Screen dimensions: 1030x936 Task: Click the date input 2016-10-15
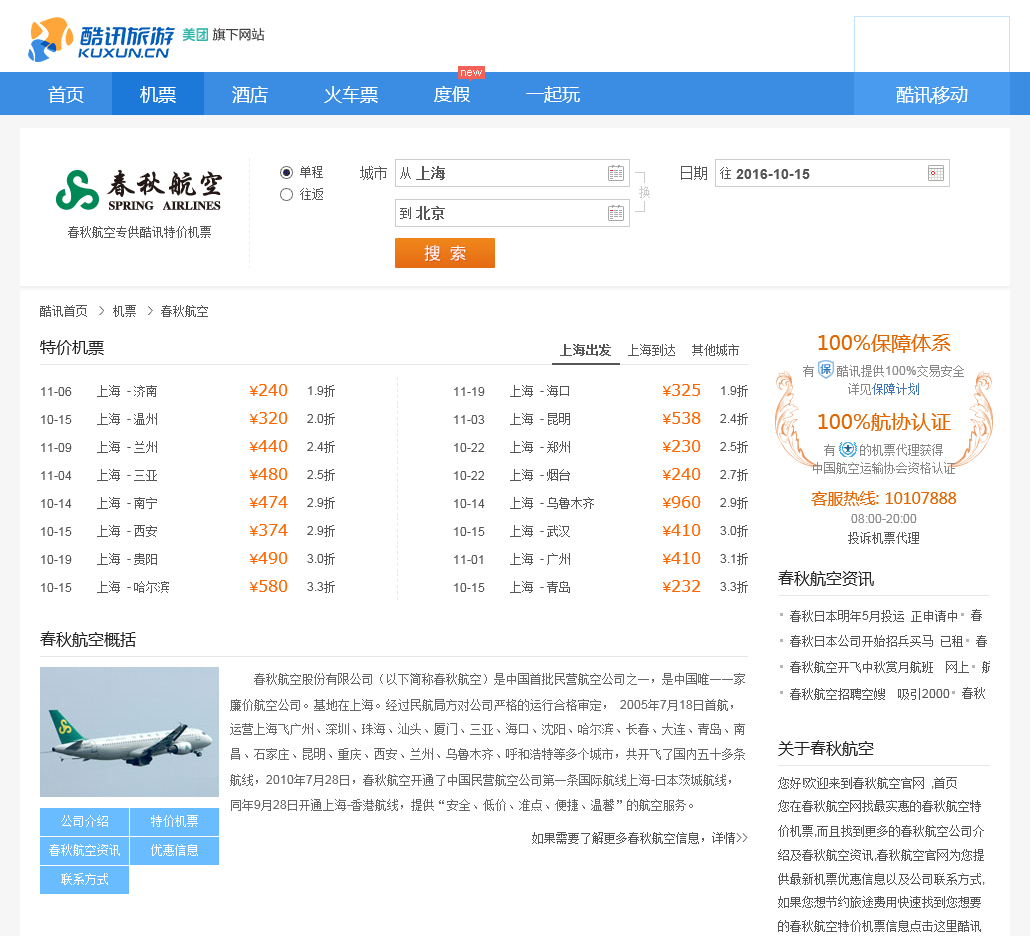(832, 173)
